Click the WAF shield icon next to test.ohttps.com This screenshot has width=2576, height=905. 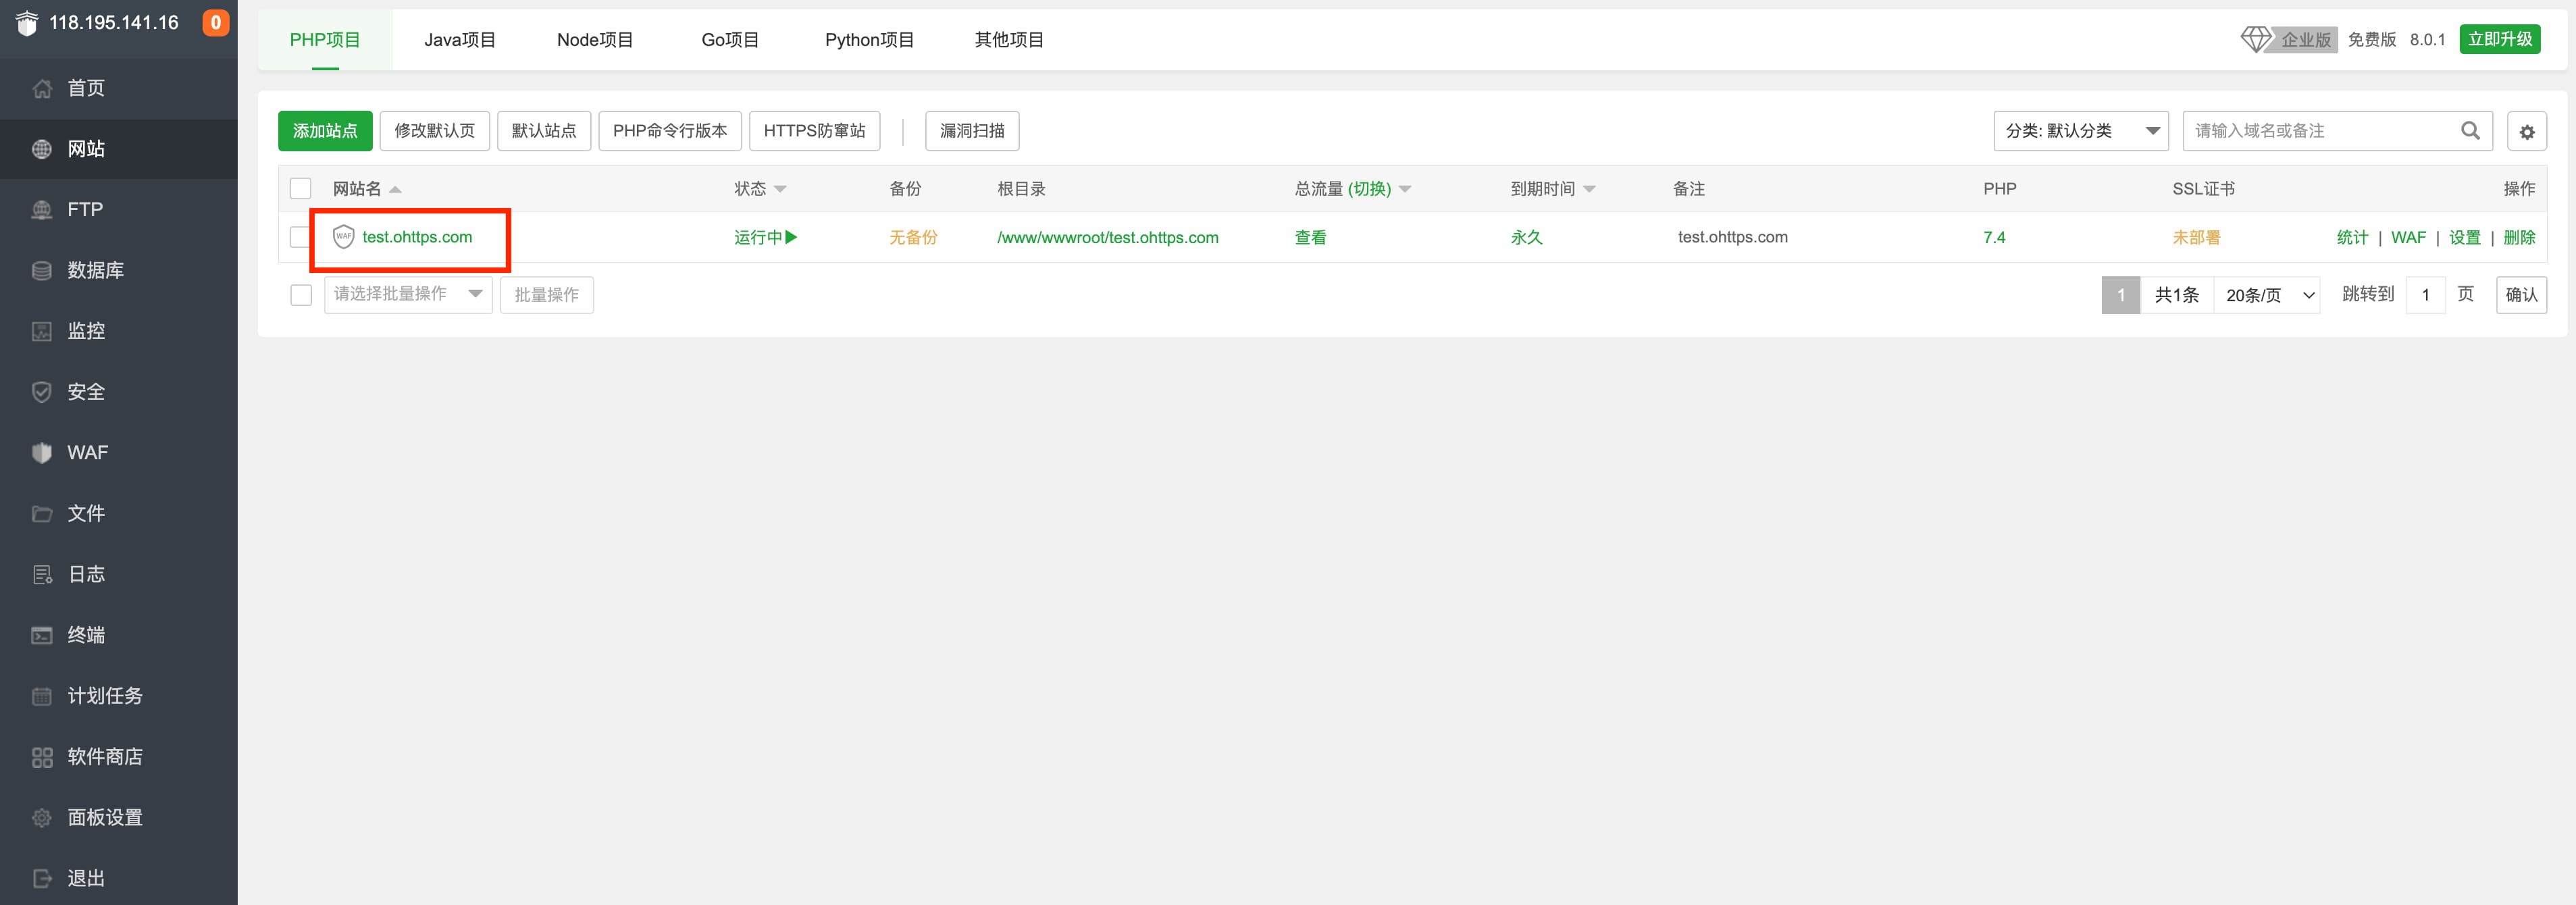click(x=343, y=237)
